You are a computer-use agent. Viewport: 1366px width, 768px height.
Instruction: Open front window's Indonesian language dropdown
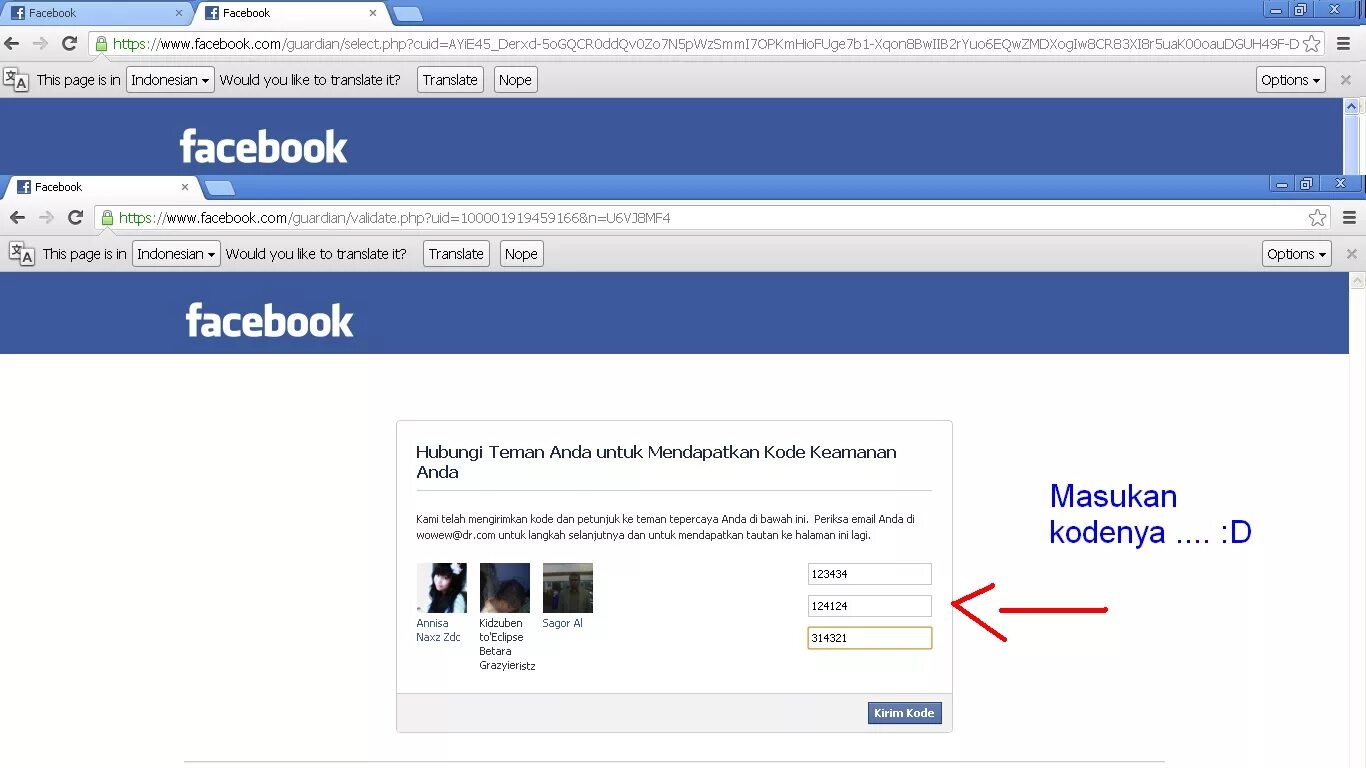[176, 254]
